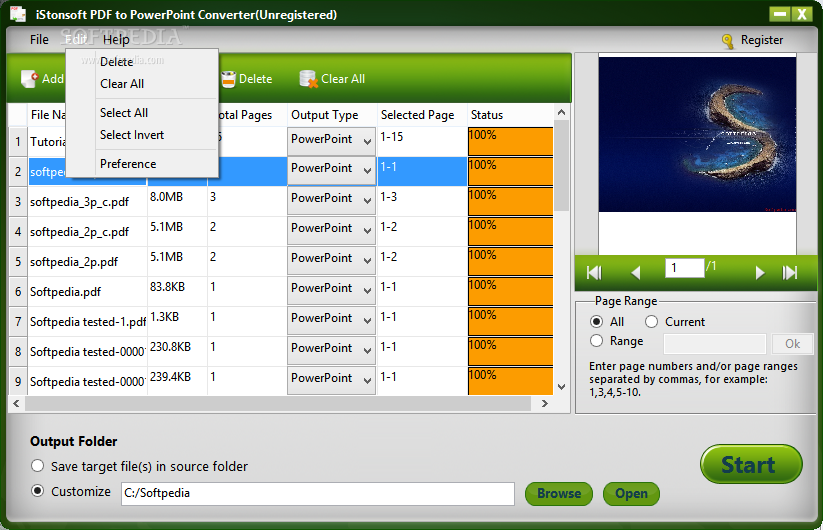Click the file list scroll up arrow
823x530 pixels.
[561, 112]
